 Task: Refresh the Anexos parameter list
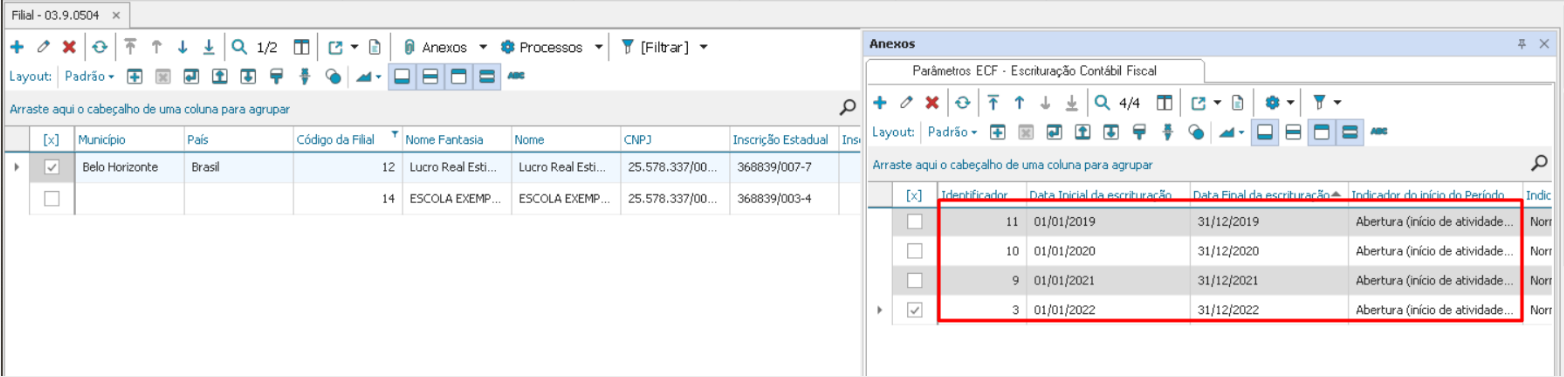(962, 102)
